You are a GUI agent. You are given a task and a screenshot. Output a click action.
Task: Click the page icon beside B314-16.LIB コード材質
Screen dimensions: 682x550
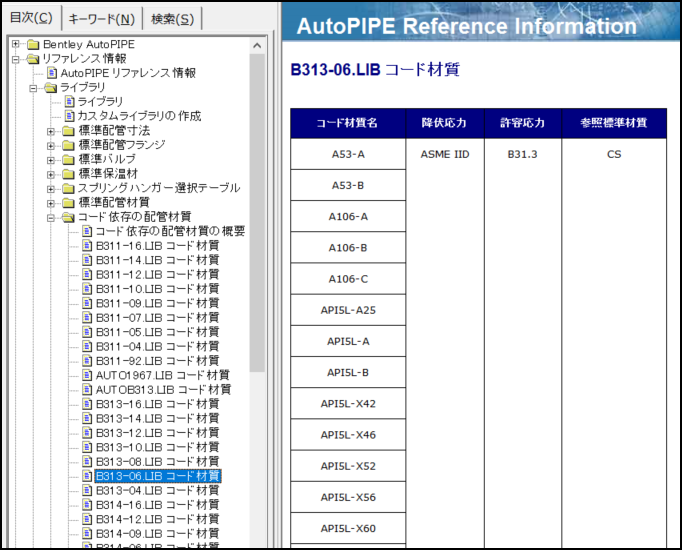(87, 505)
